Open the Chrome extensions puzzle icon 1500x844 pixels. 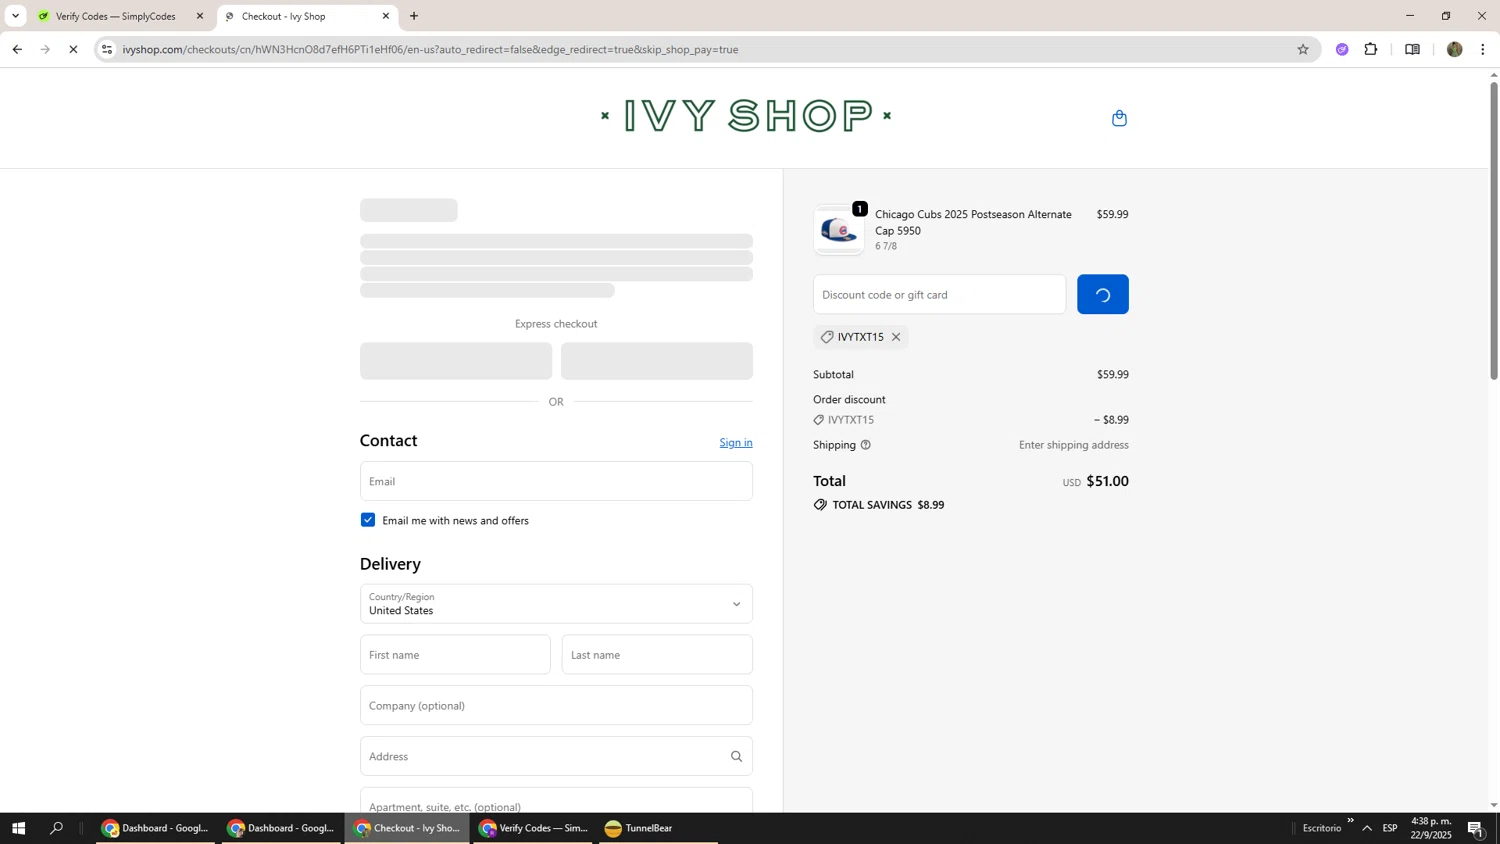(x=1371, y=49)
